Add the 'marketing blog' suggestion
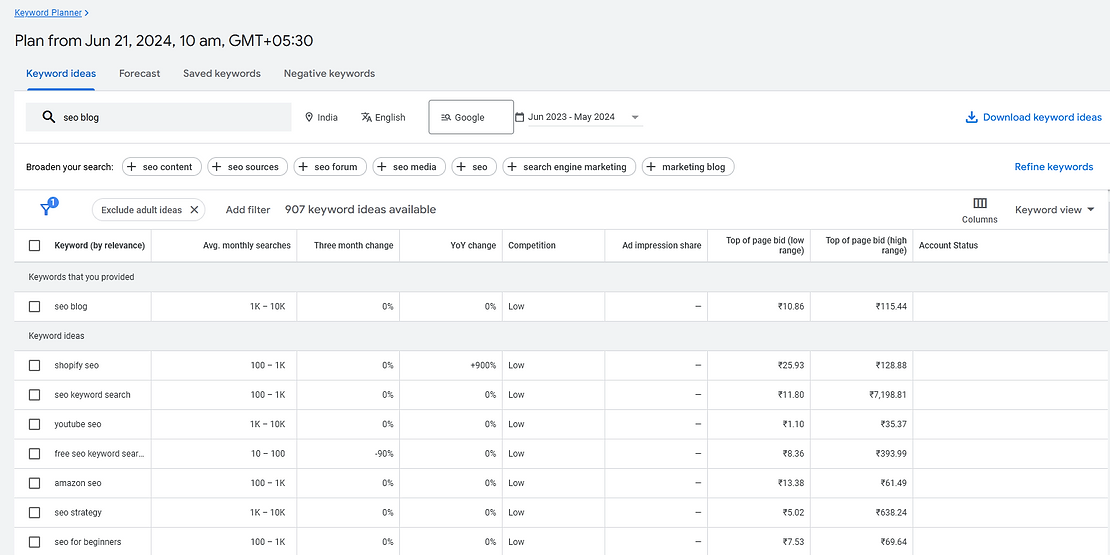1110x555 pixels. click(x=688, y=167)
